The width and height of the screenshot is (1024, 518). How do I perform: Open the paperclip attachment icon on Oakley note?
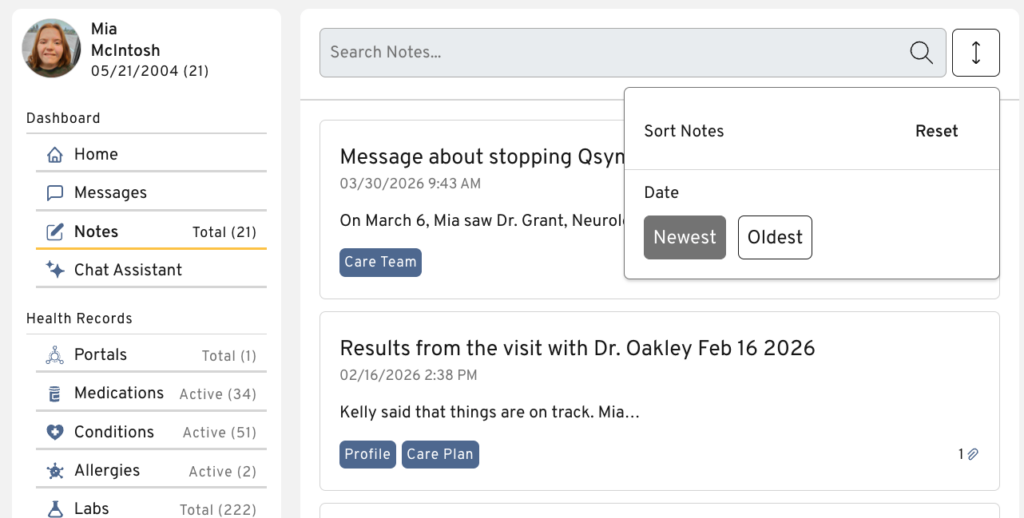pyautogui.click(x=973, y=454)
